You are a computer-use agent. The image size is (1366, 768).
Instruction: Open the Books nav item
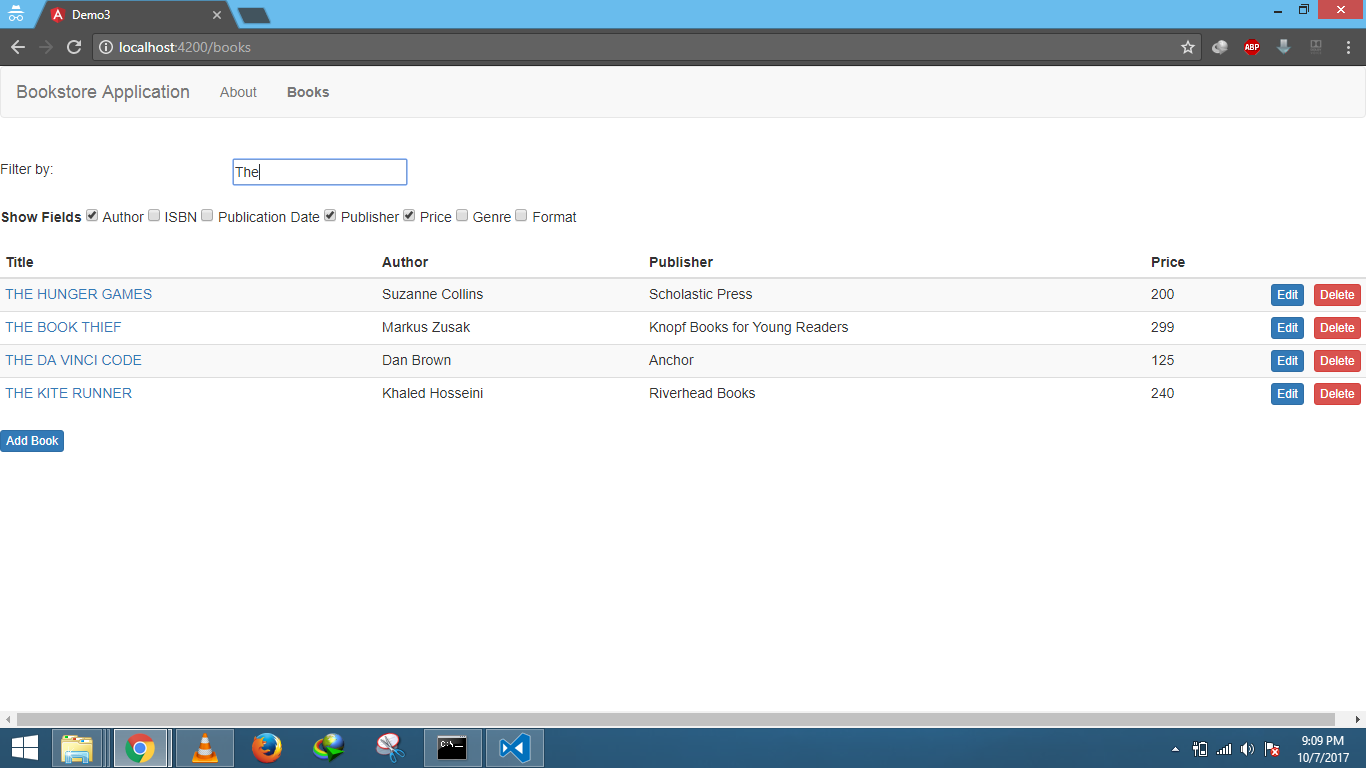(308, 92)
